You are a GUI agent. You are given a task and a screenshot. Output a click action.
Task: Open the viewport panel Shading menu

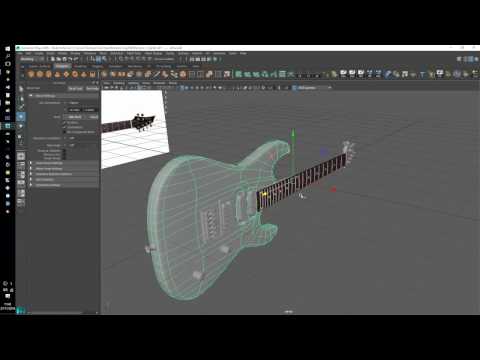(119, 83)
